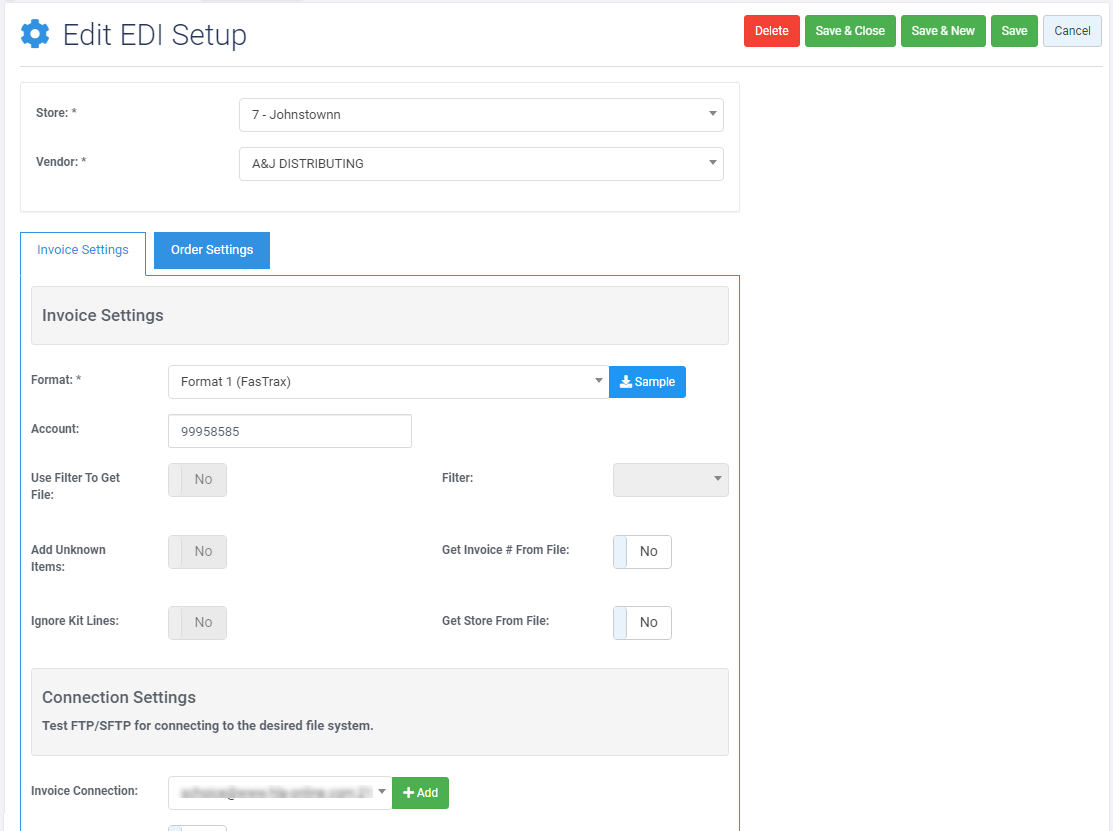Expand the Format dropdown showing Format 1 (FasTrax)
Viewport: 1113px width, 831px height.
(x=388, y=382)
